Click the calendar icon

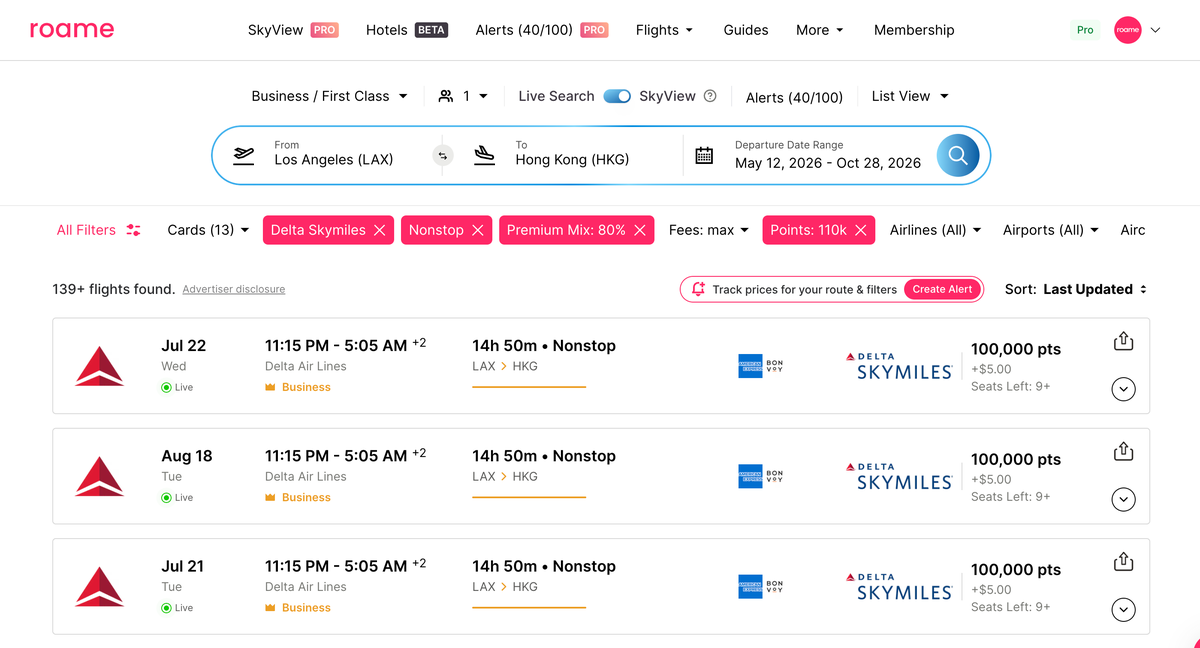click(704, 155)
